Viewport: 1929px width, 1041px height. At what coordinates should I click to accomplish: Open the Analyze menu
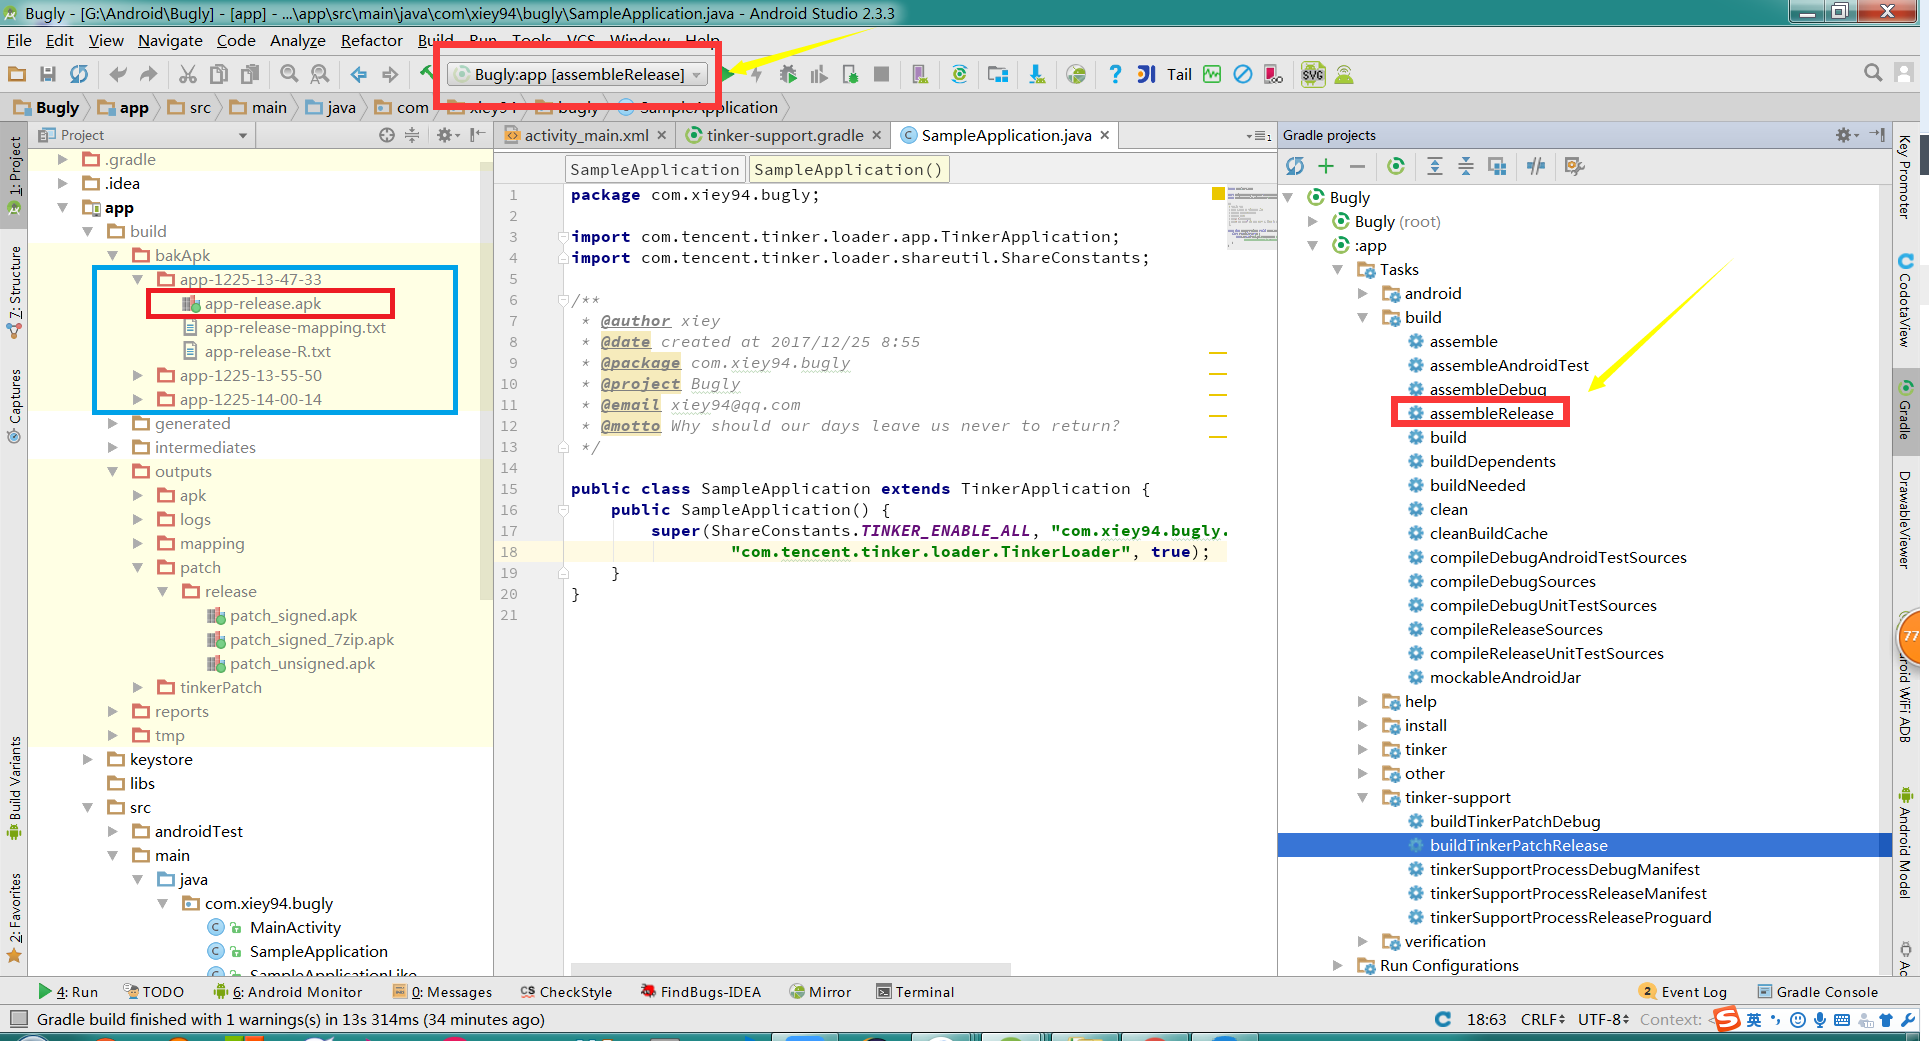[297, 40]
